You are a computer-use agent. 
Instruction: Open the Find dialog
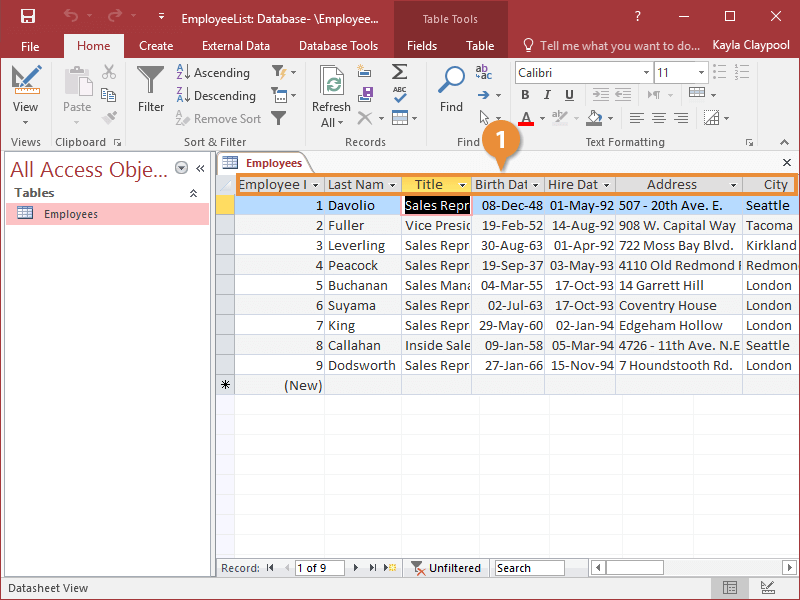click(x=451, y=90)
